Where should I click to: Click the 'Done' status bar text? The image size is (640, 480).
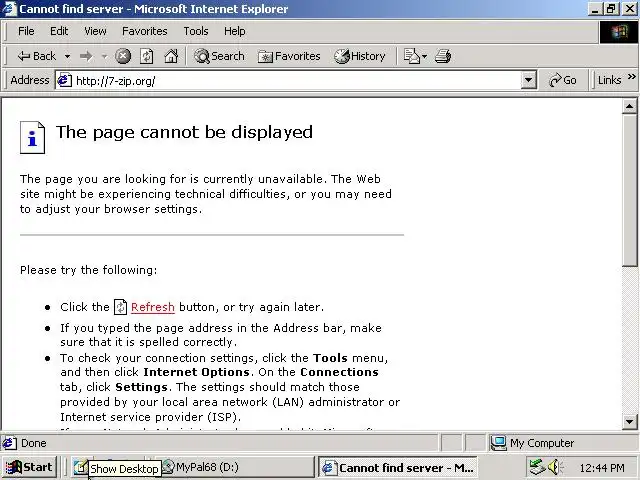pyautogui.click(x=33, y=443)
